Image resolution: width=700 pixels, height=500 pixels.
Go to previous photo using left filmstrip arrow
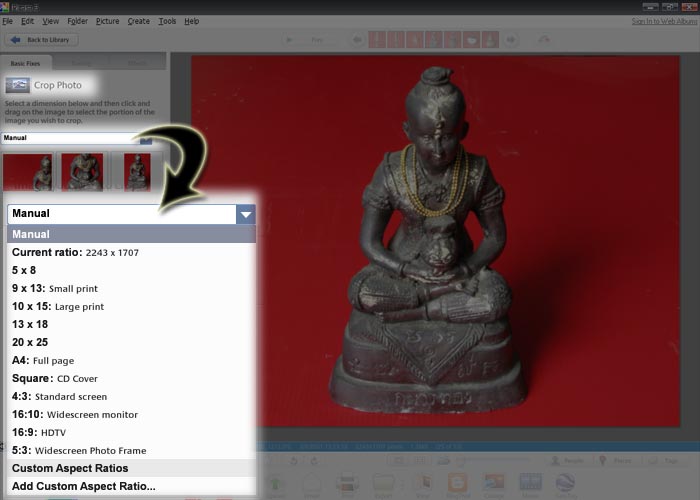point(357,40)
